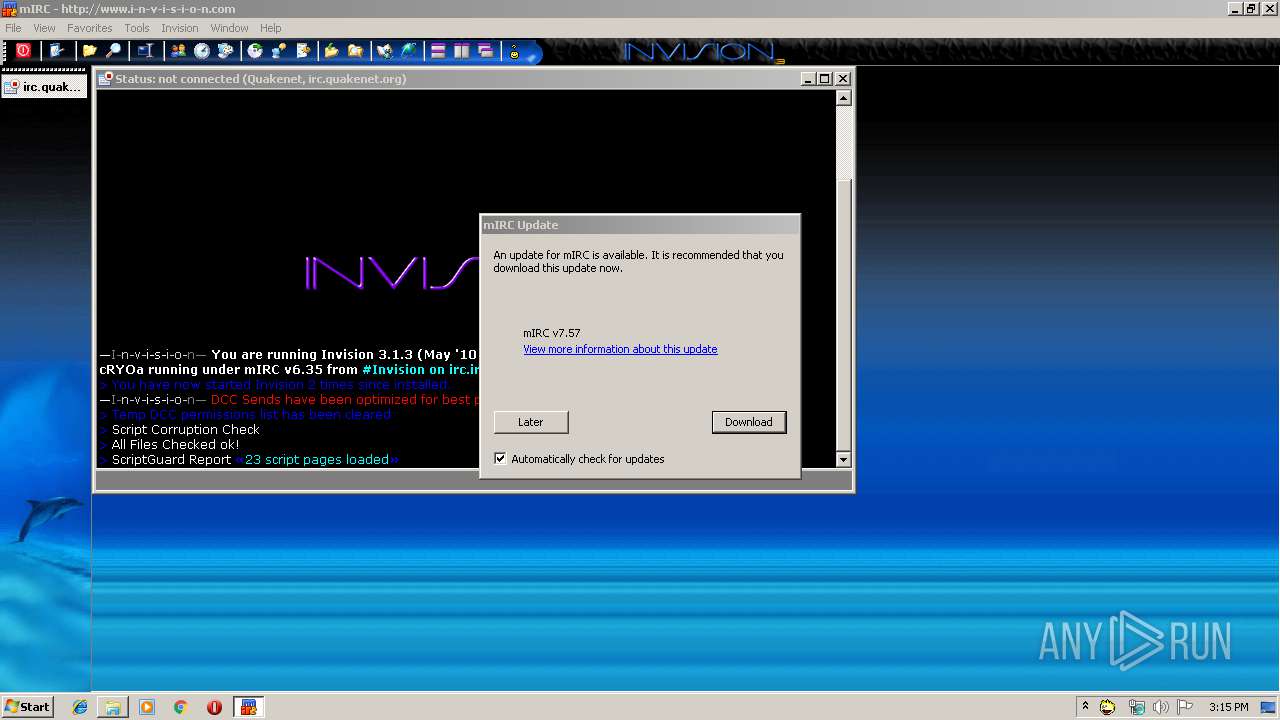Launch the media player taskbar icon
The width and height of the screenshot is (1280, 720).
coord(147,707)
